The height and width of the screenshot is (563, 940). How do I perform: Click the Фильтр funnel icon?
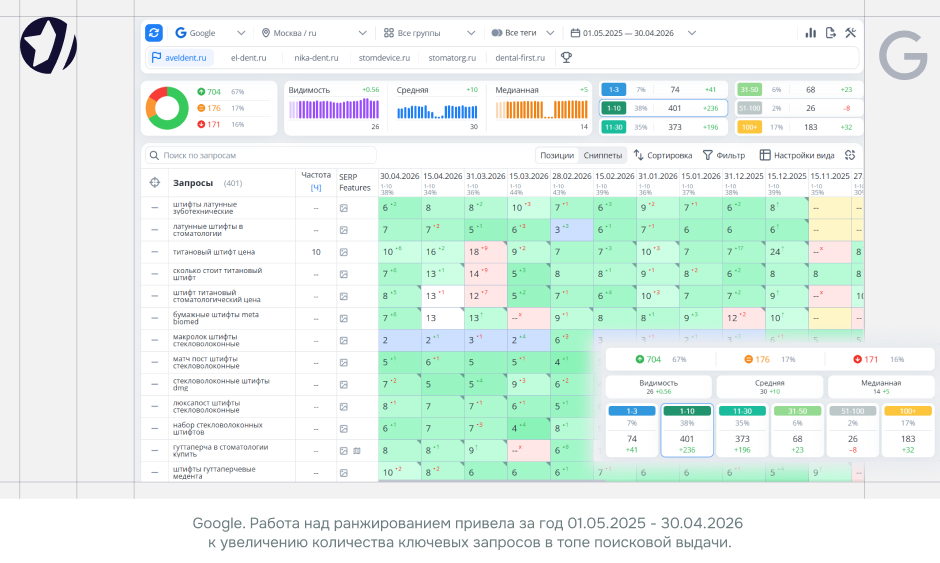pyautogui.click(x=707, y=155)
